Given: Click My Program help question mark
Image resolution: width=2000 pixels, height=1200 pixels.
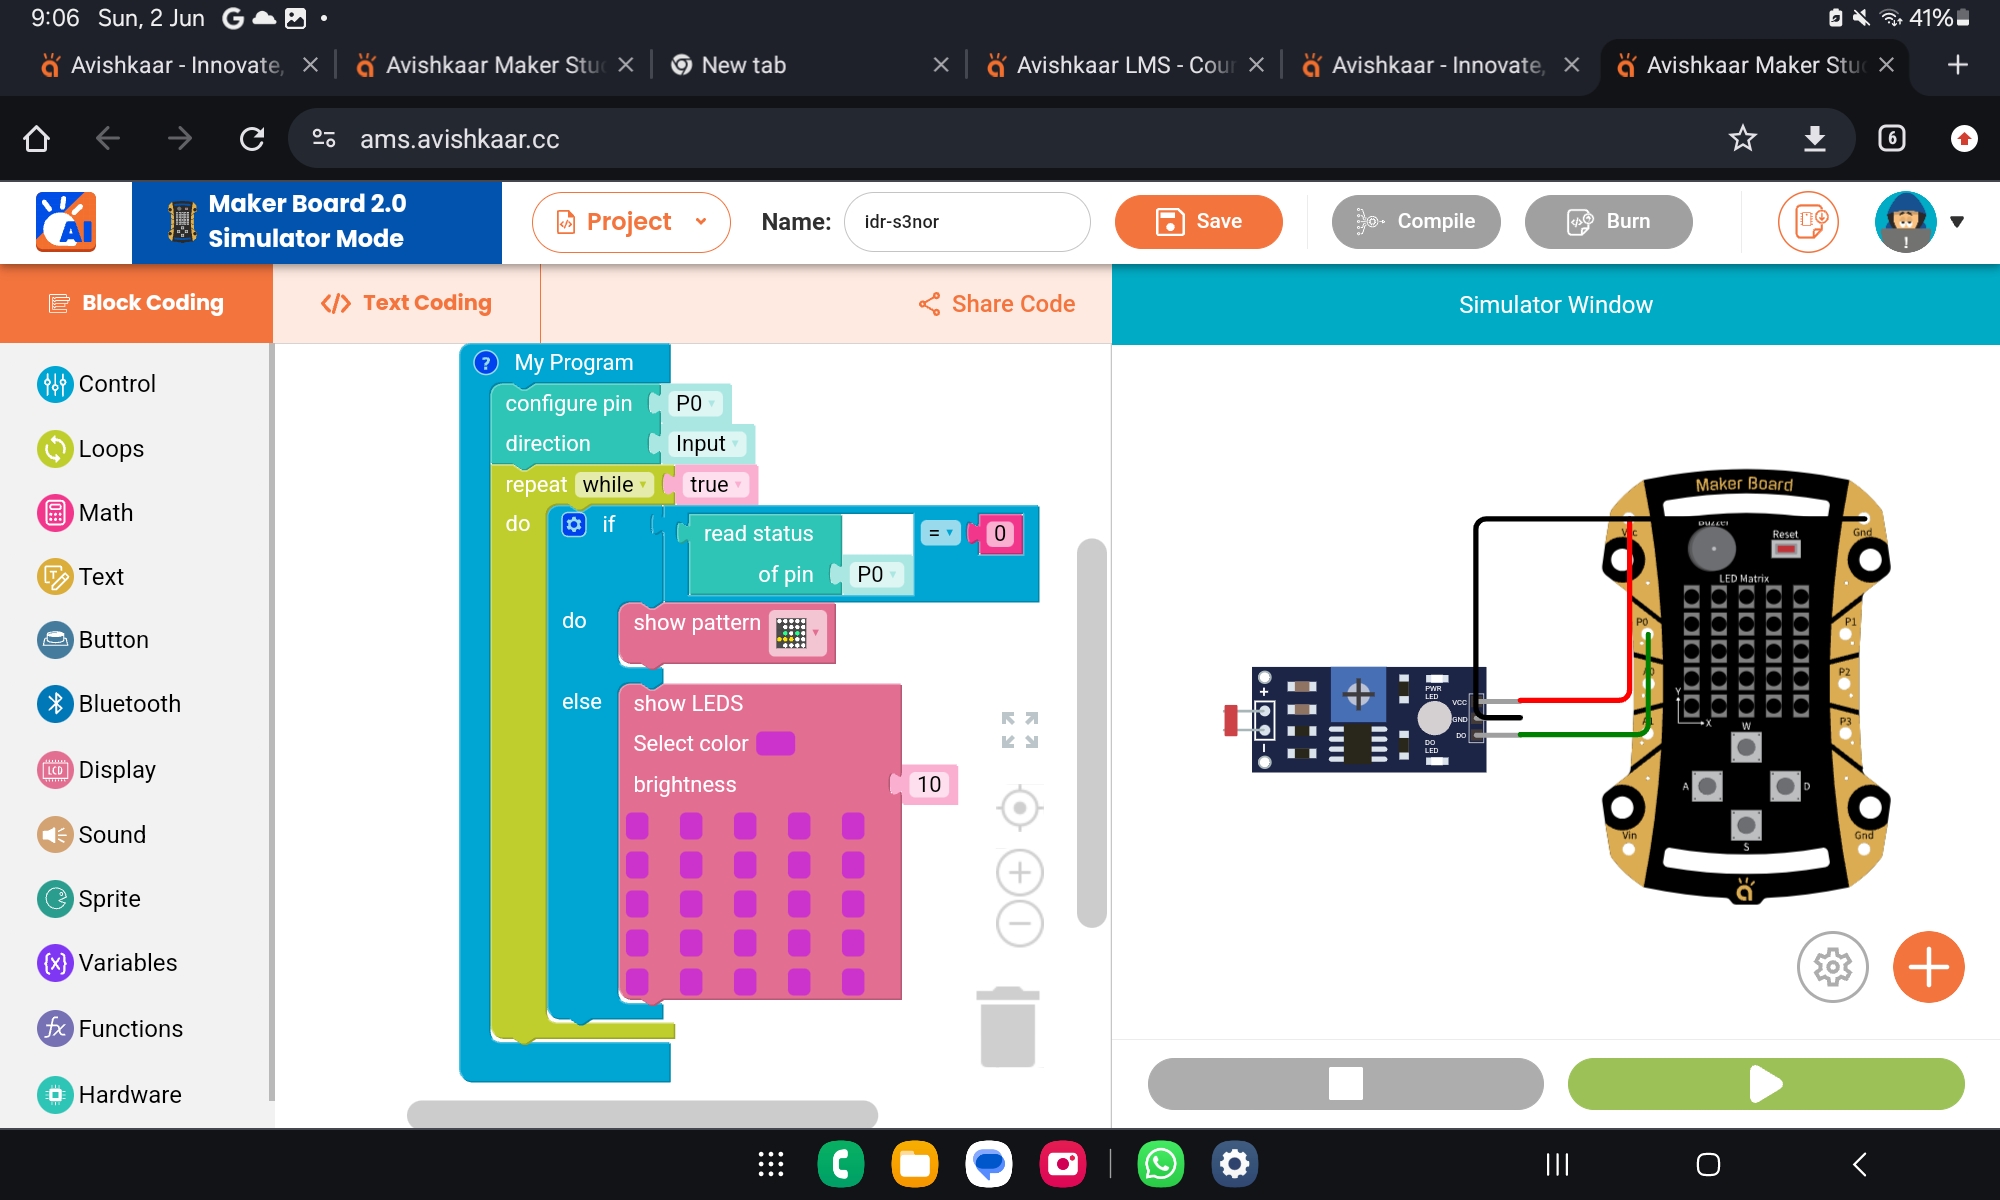Looking at the screenshot, I should tap(486, 362).
